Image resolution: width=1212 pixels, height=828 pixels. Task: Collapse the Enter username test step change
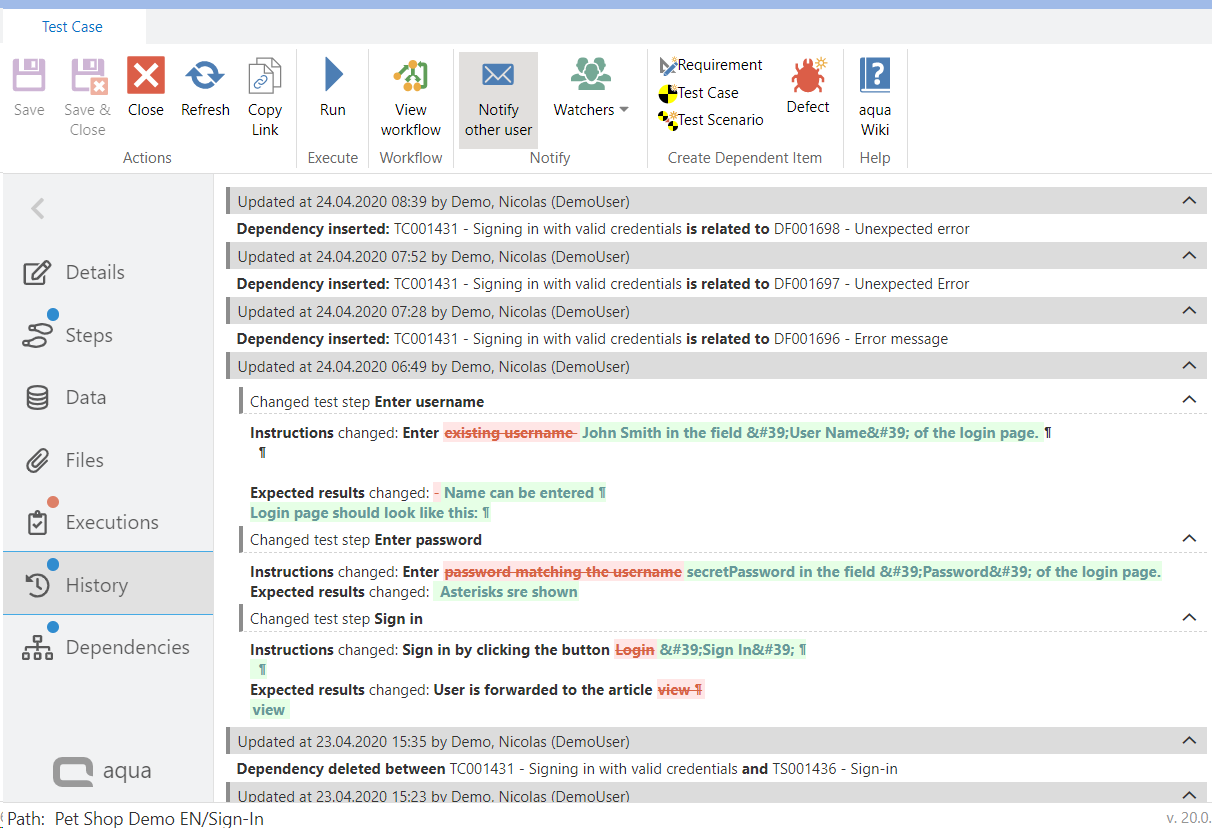(1189, 400)
